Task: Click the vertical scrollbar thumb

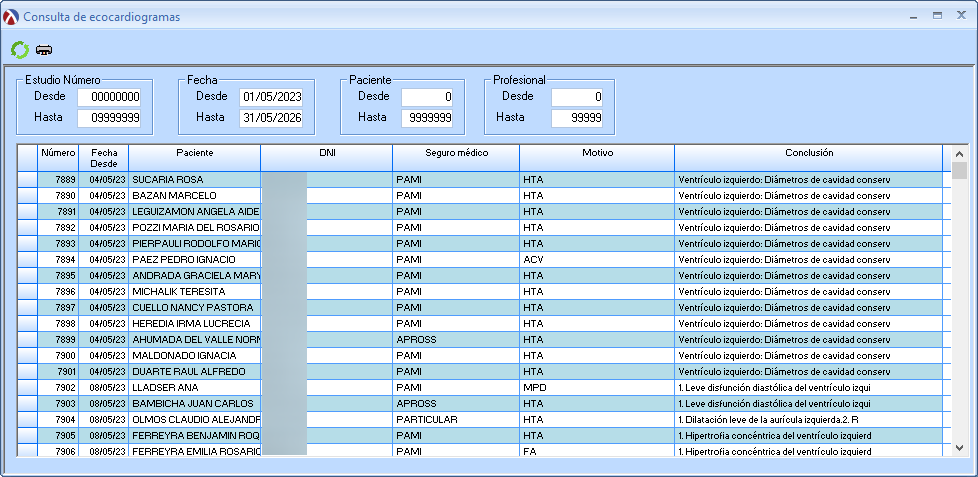Action: pyautogui.click(x=959, y=170)
